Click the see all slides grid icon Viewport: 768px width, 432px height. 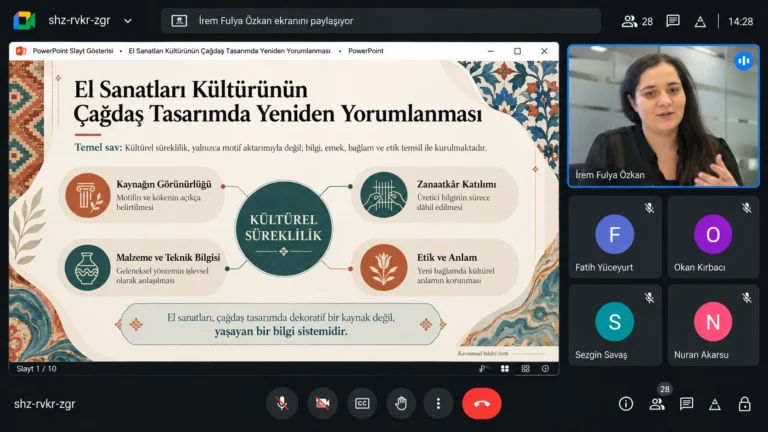[x=504, y=369]
